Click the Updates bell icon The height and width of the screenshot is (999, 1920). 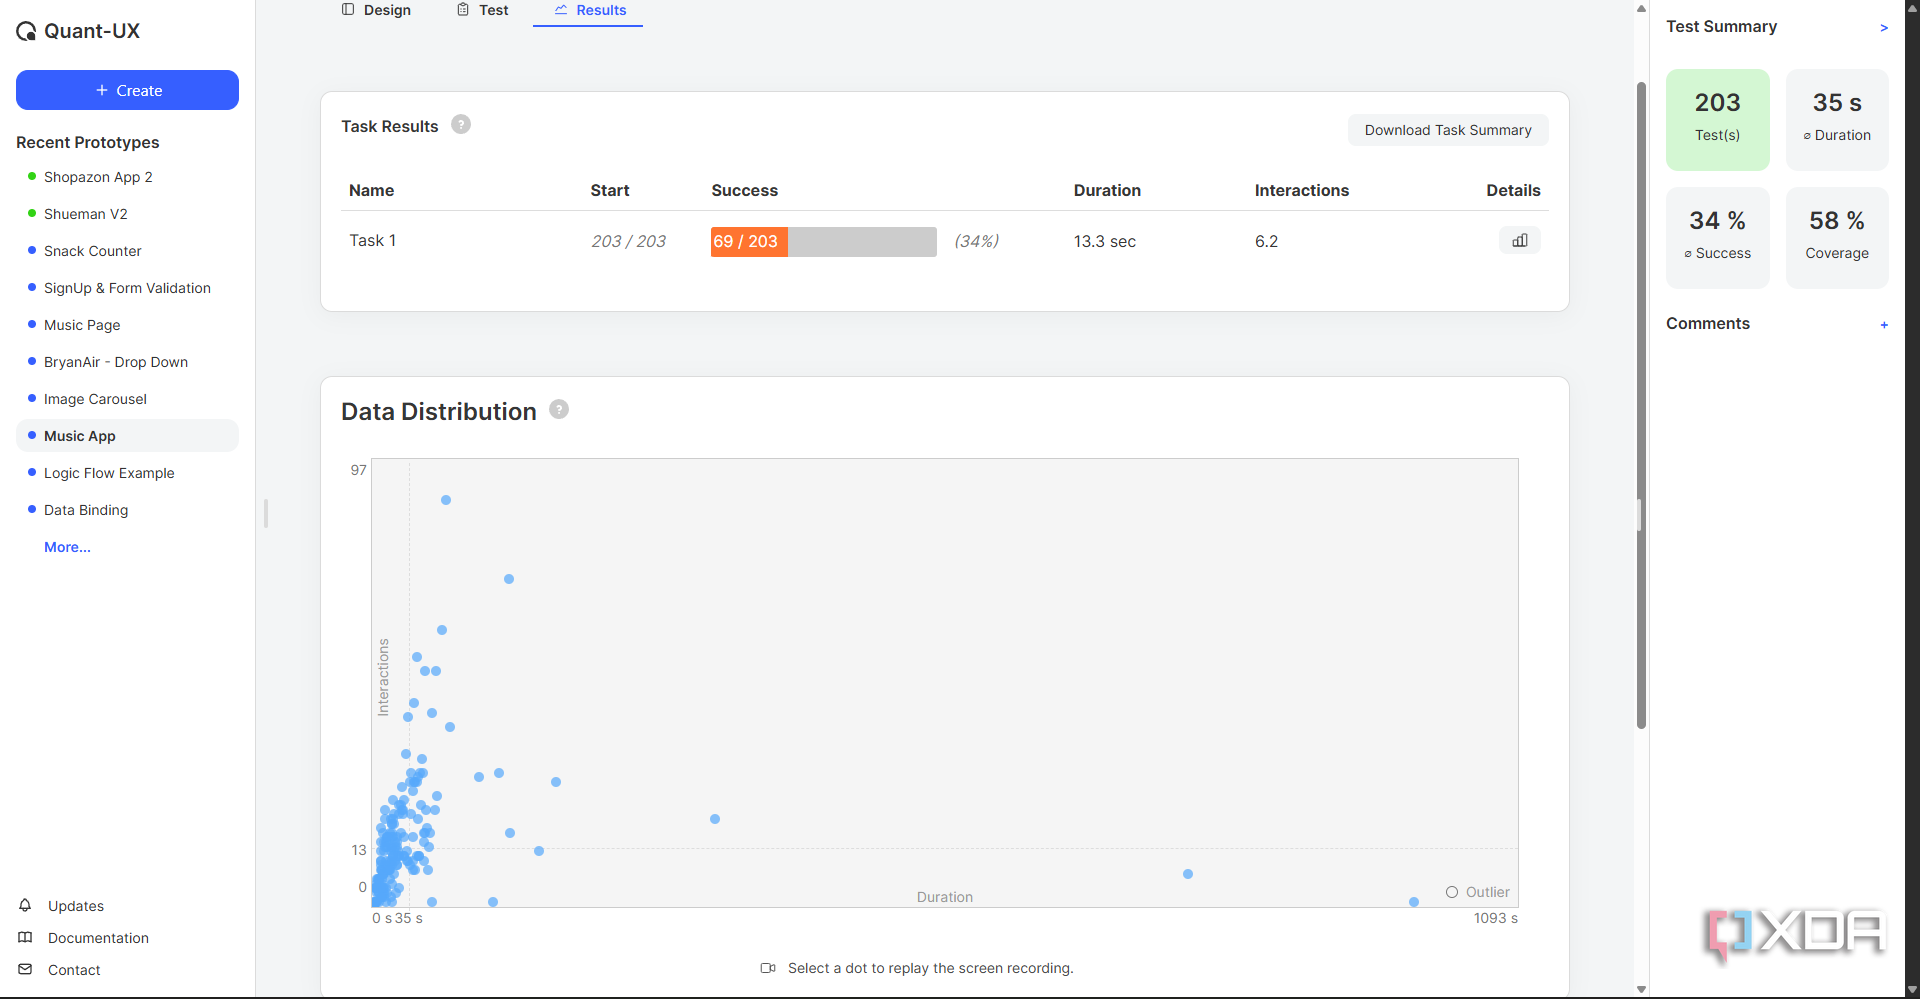point(25,905)
